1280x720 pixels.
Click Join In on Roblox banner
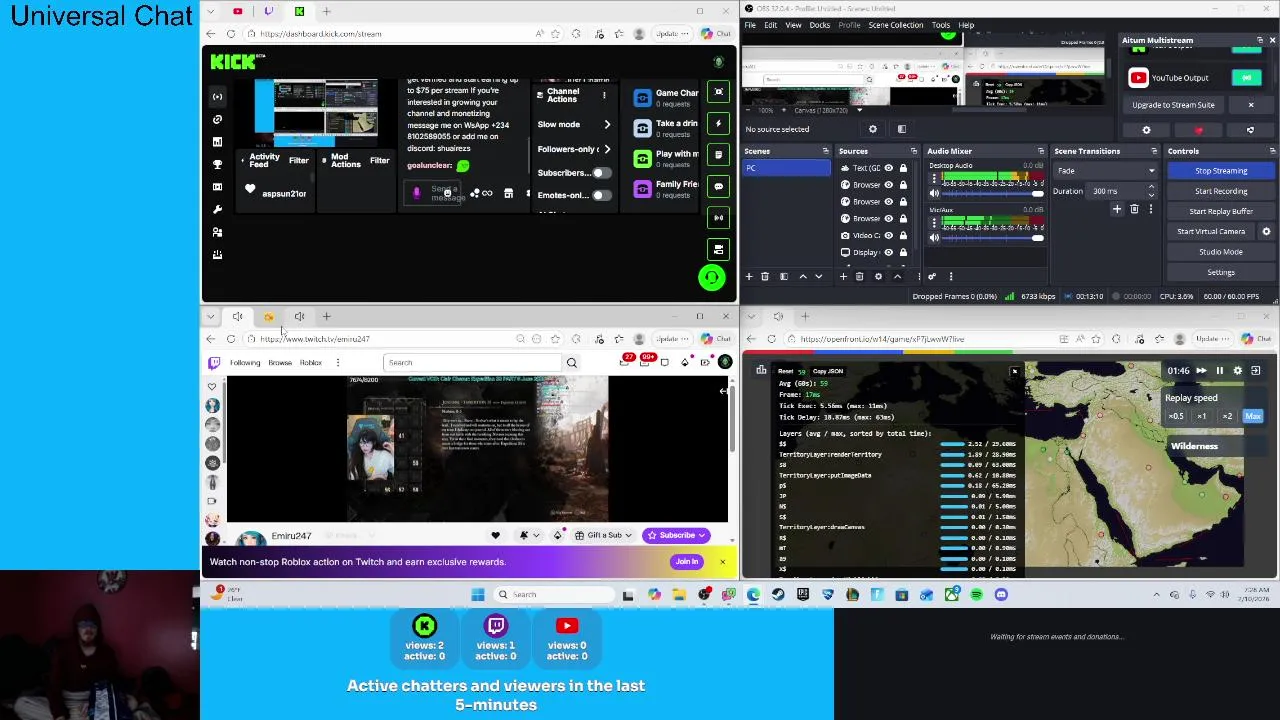pos(686,562)
